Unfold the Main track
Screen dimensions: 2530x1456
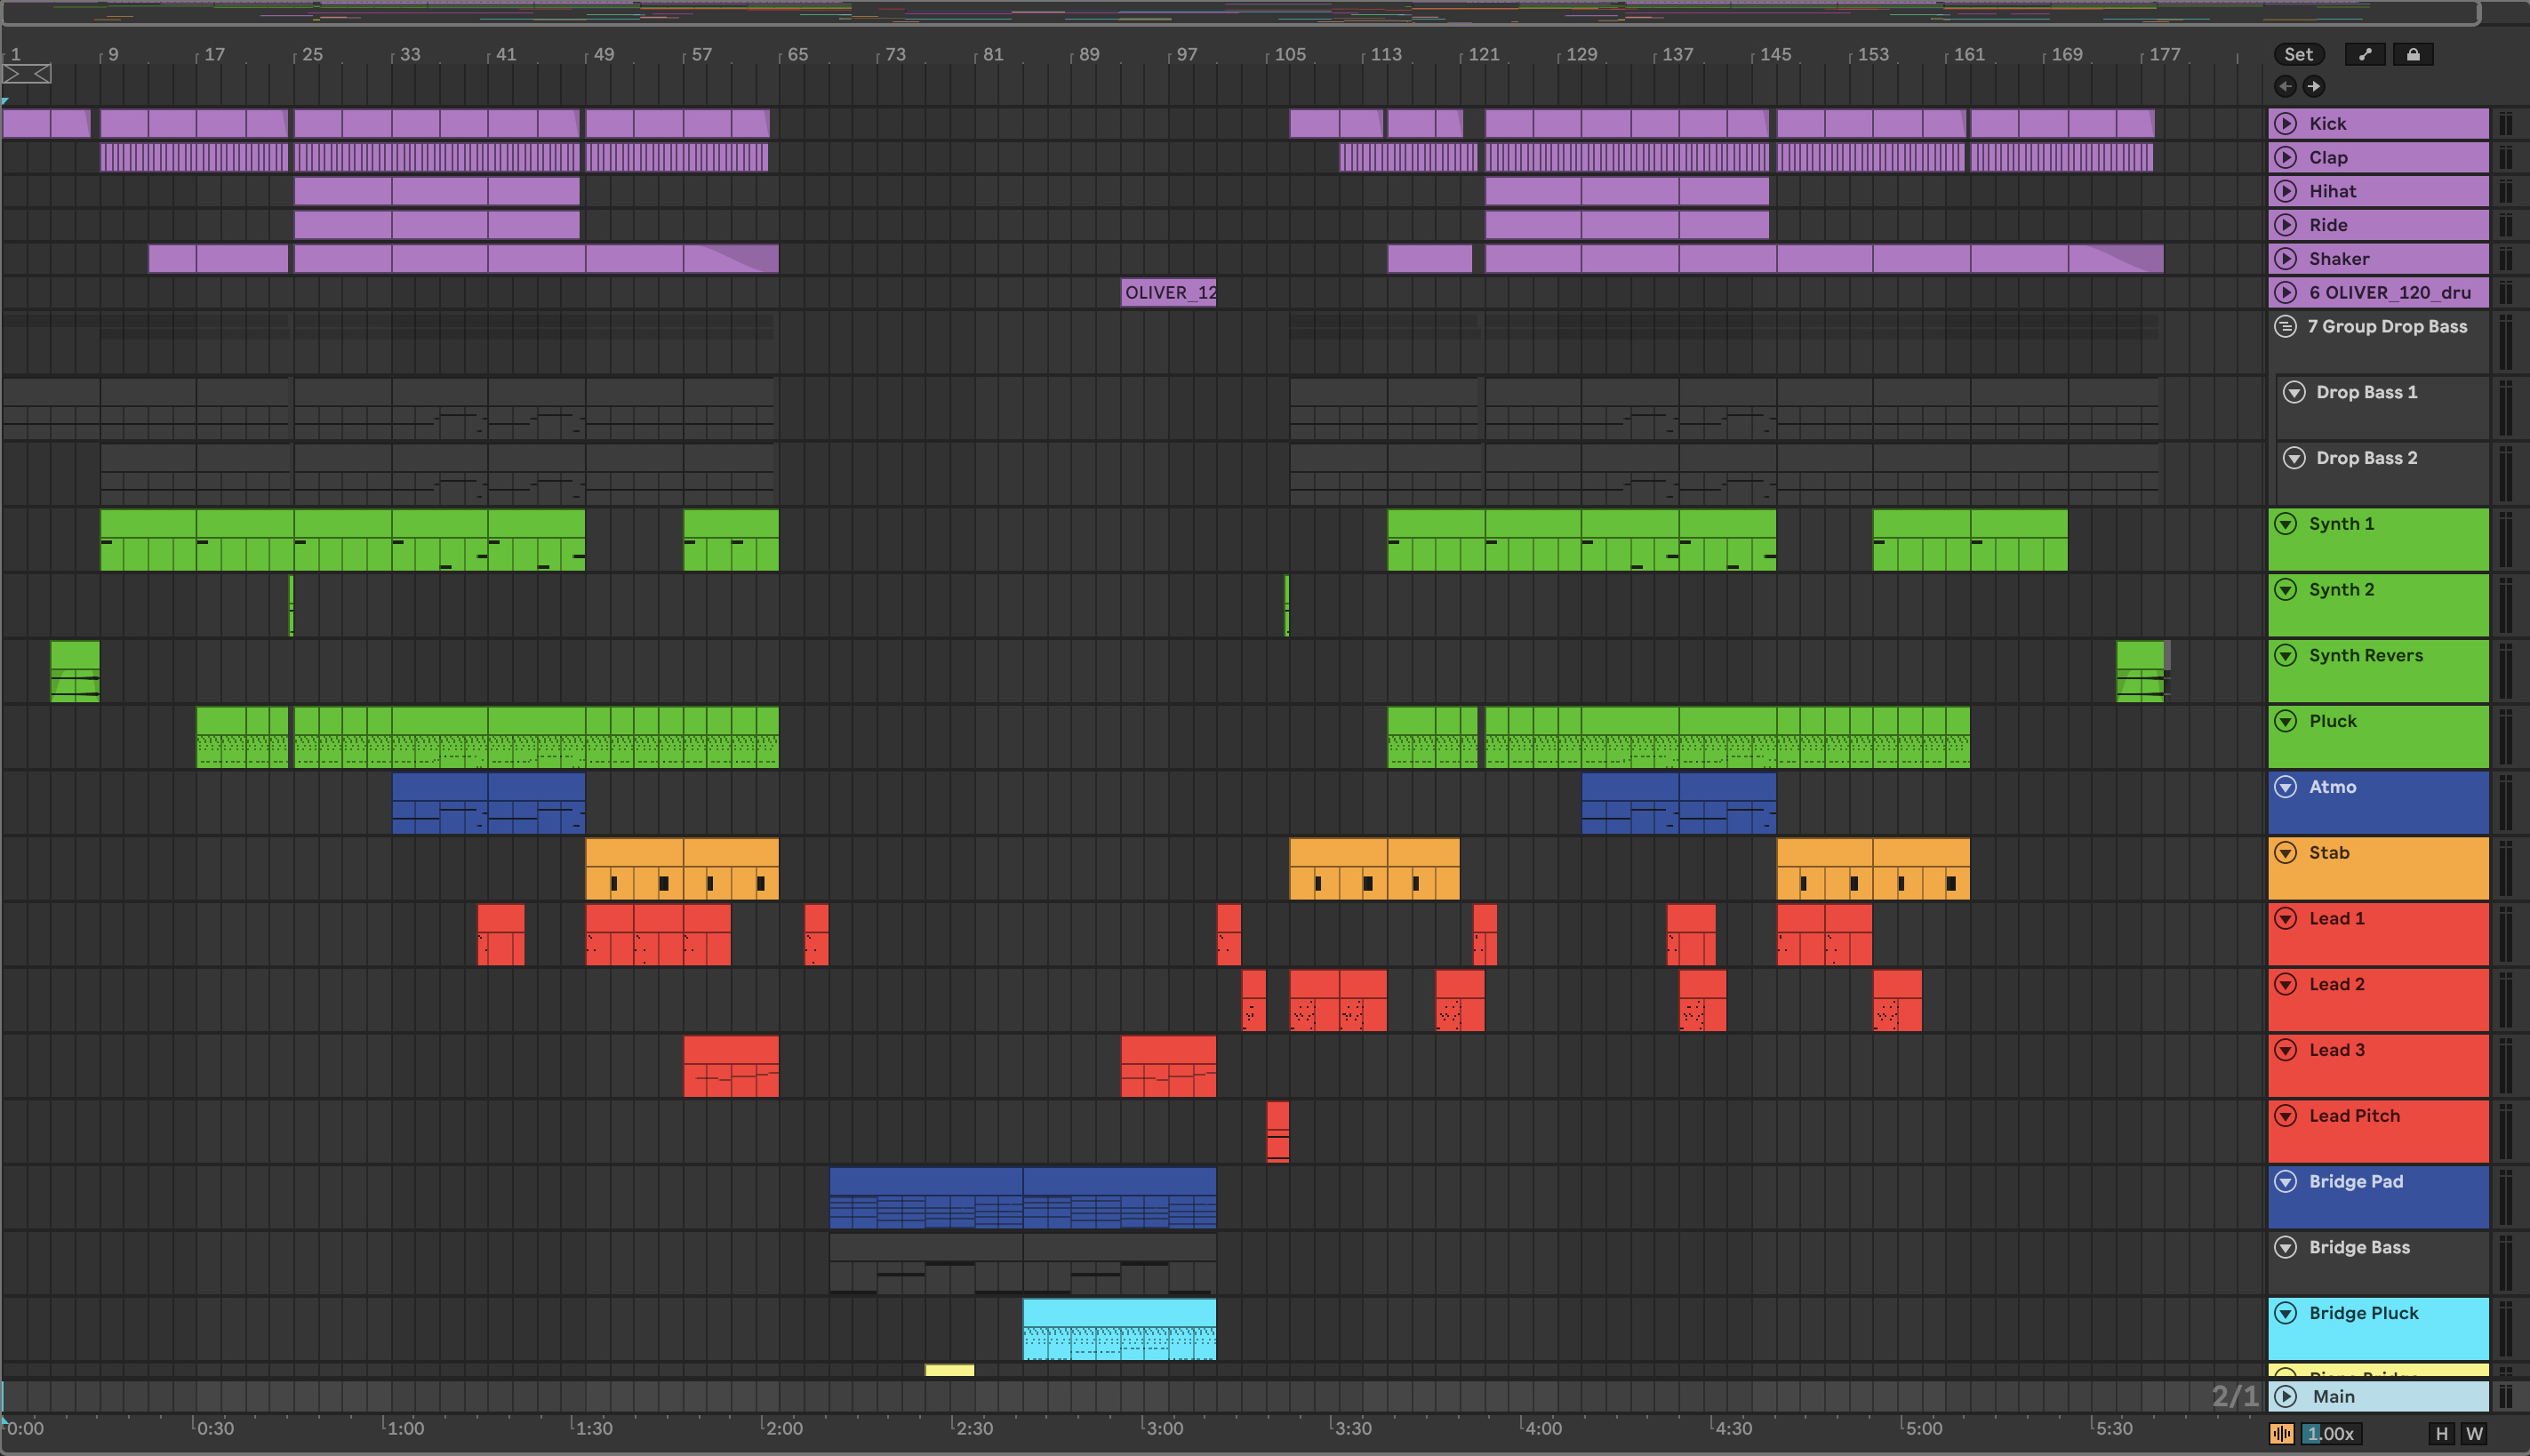click(x=2286, y=1397)
